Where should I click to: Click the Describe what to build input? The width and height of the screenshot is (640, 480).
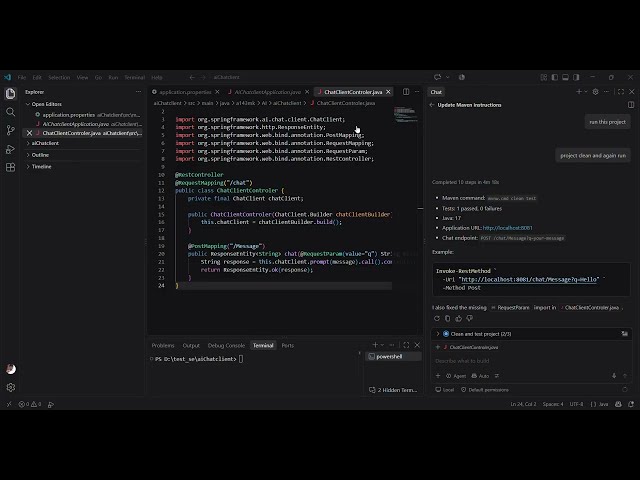pyautogui.click(x=529, y=361)
